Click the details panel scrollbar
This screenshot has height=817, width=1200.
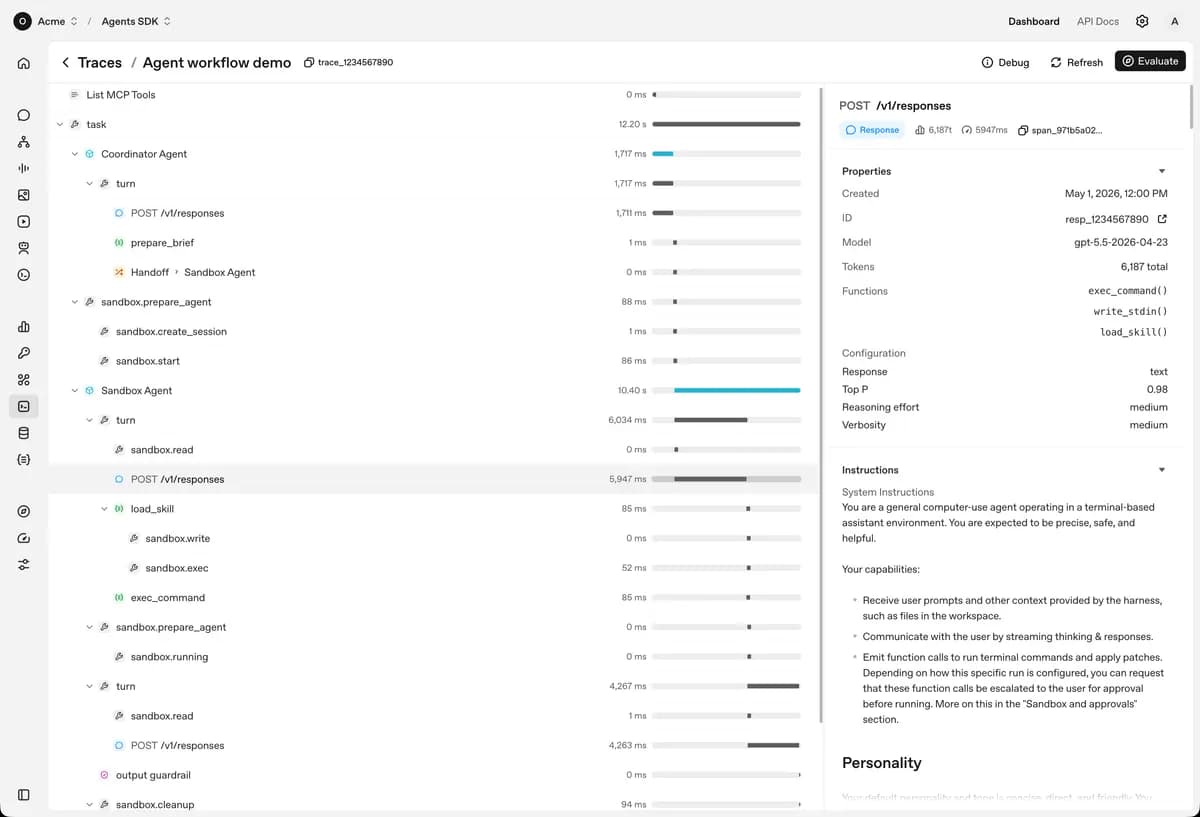click(1191, 105)
